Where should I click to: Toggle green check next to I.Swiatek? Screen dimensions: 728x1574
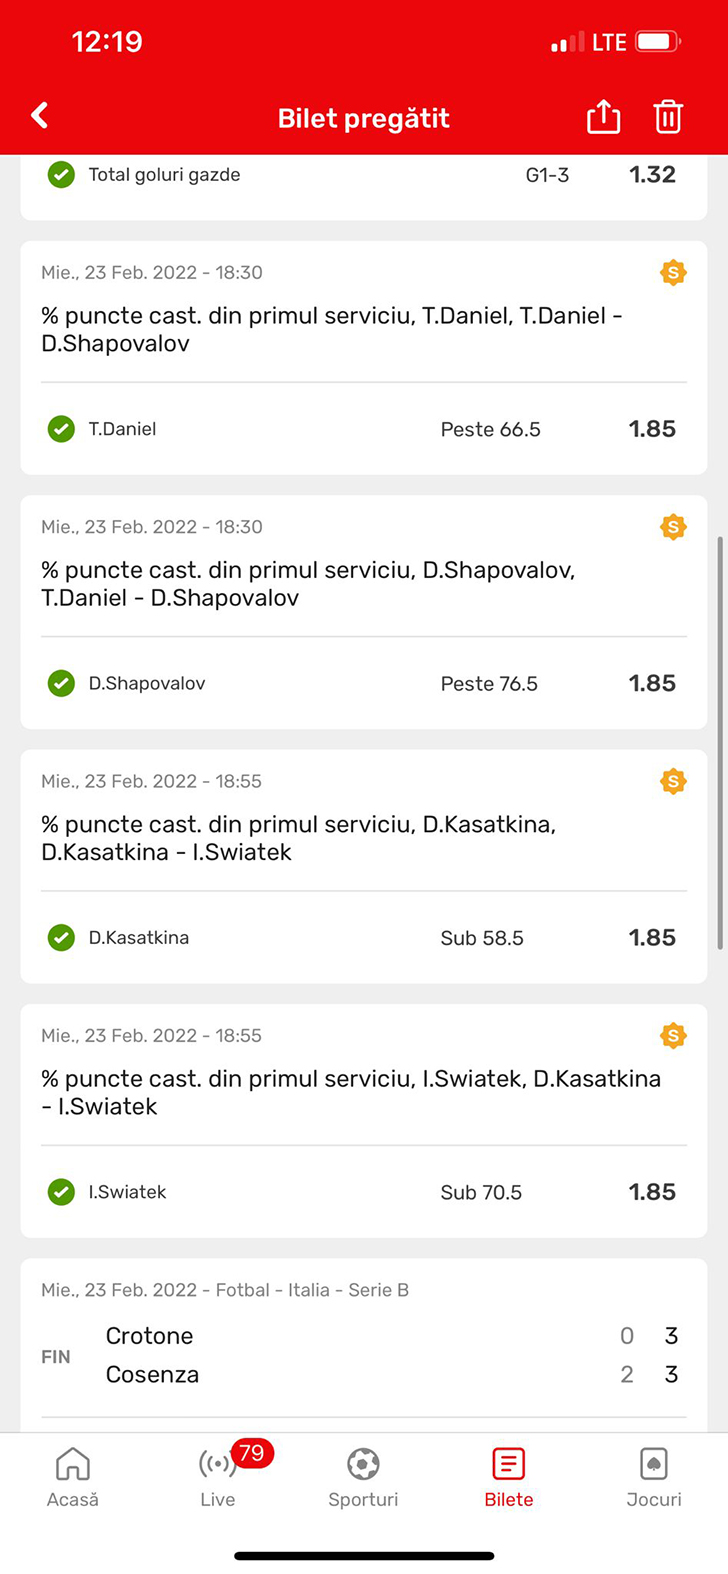coord(61,1192)
